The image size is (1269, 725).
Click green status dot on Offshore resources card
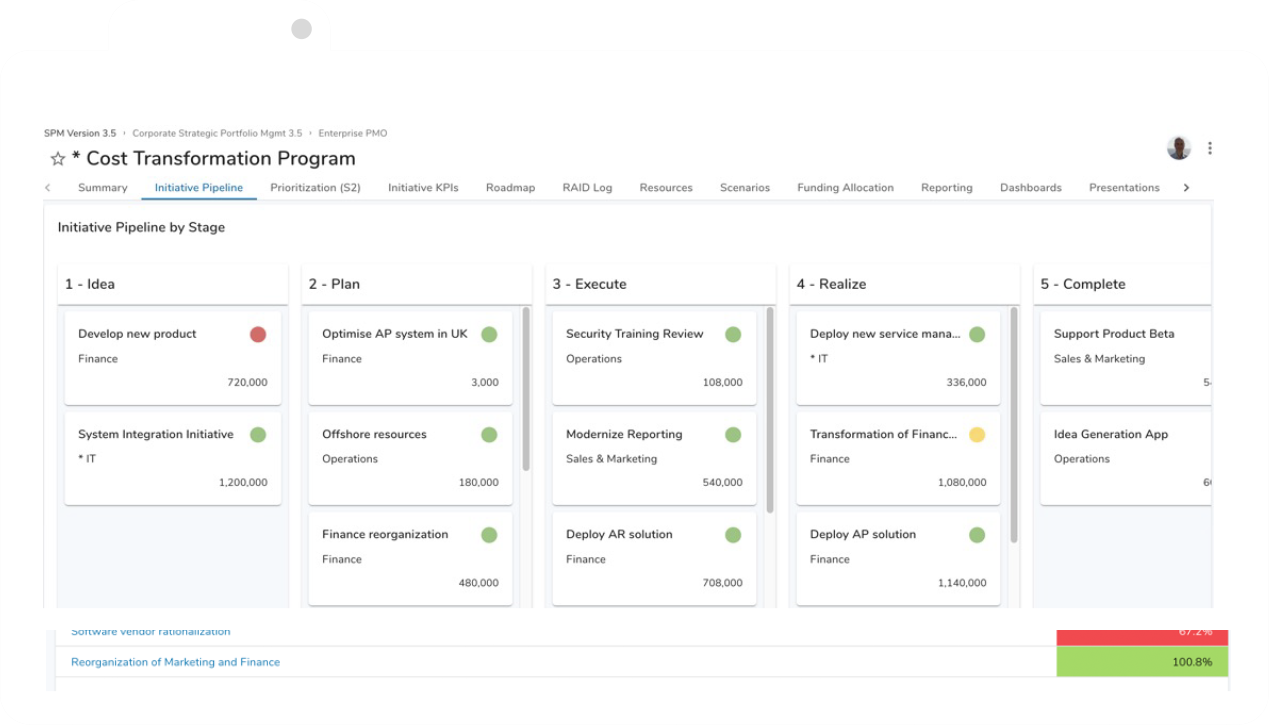(489, 435)
